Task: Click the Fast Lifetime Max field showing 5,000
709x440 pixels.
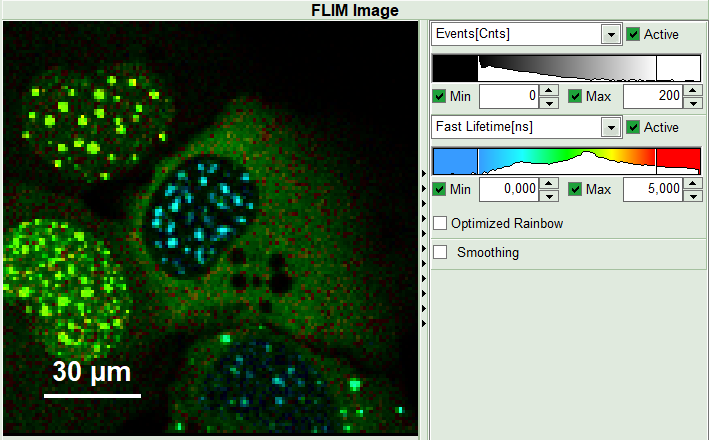Action: click(652, 189)
